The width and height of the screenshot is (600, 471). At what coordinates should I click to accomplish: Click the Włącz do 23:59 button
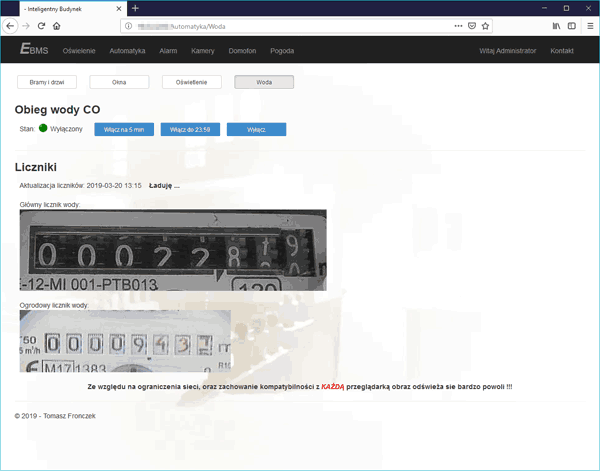coord(190,129)
